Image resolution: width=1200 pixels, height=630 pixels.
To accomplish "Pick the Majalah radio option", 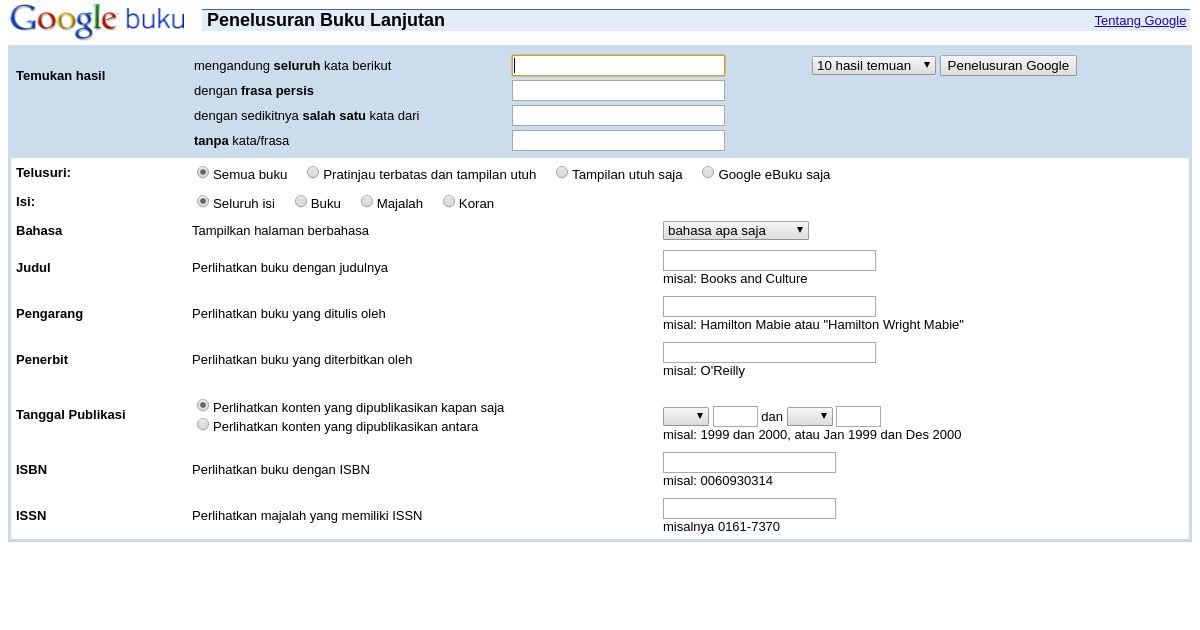I will click(x=367, y=202).
